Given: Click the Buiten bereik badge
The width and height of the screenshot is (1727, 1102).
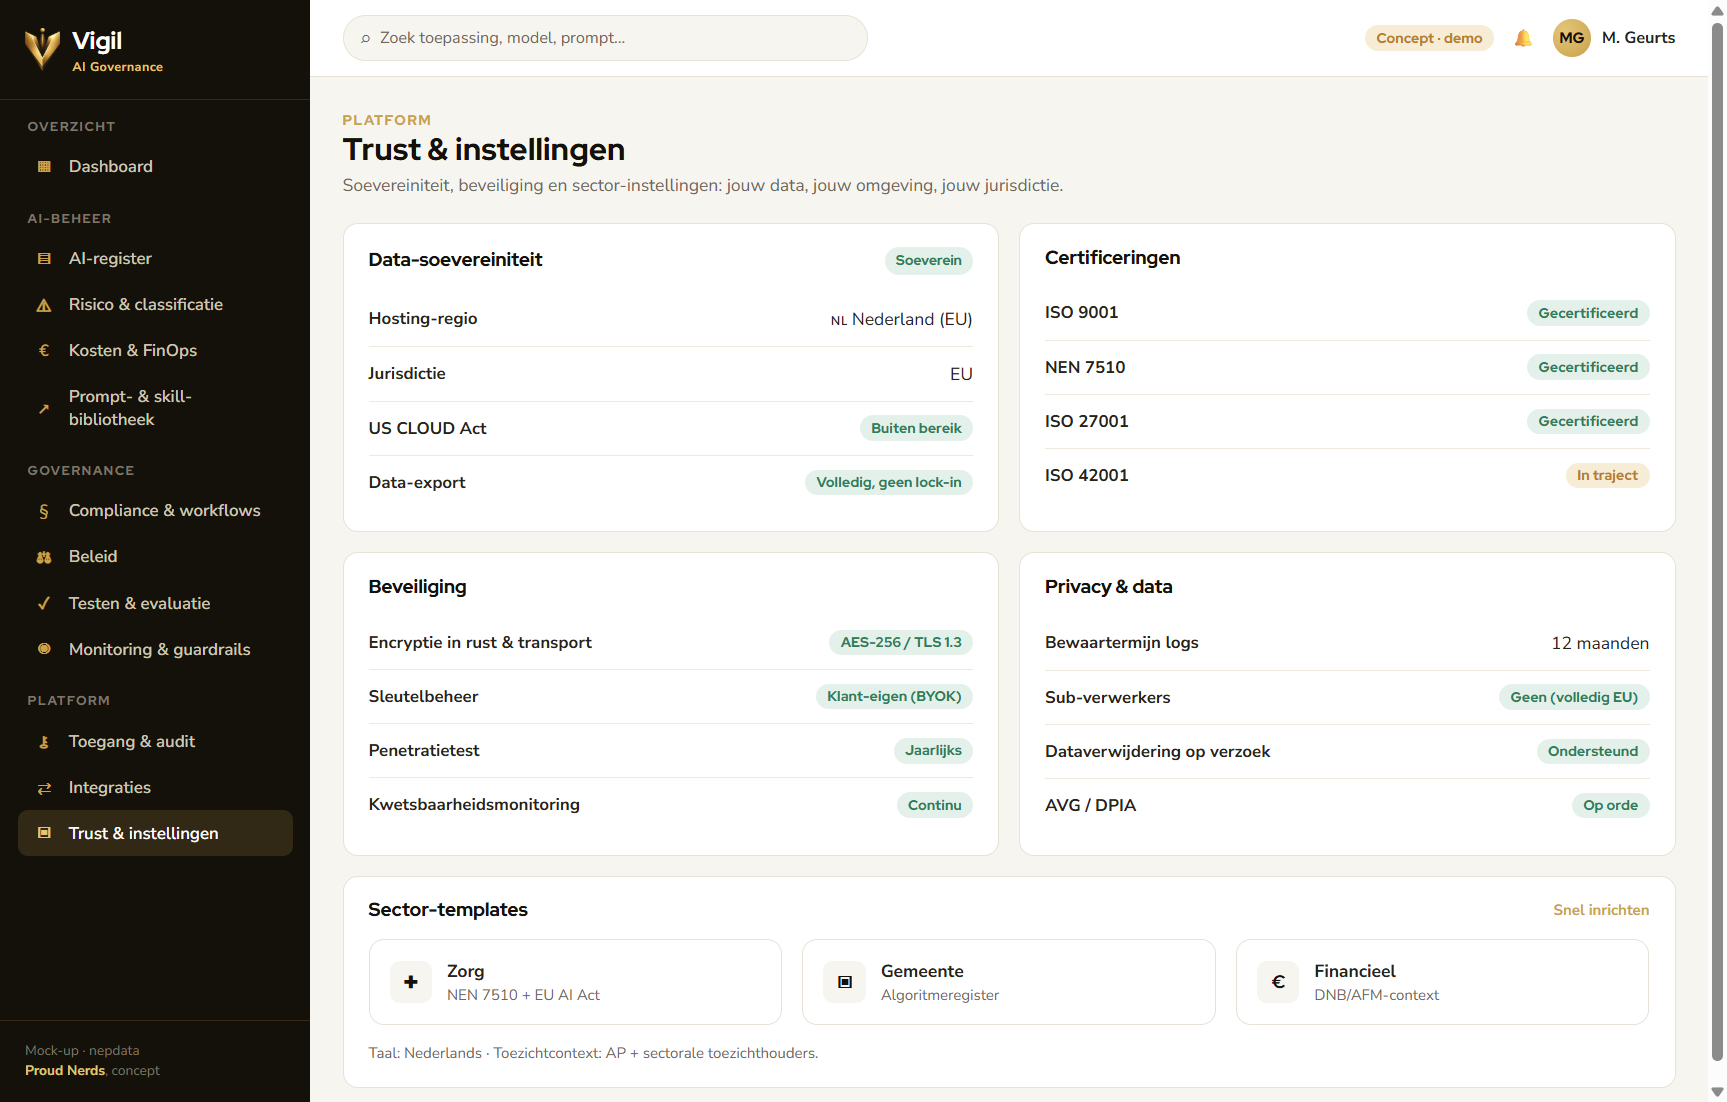Looking at the screenshot, I should 916,428.
